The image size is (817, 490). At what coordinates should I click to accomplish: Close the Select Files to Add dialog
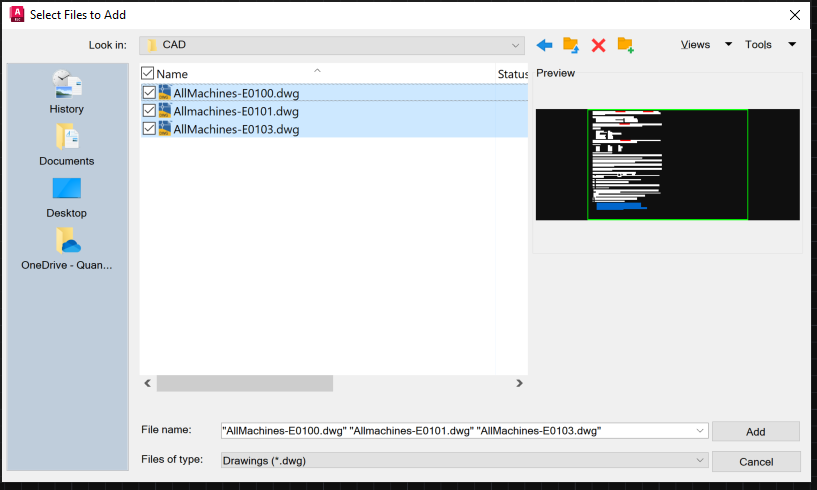795,15
